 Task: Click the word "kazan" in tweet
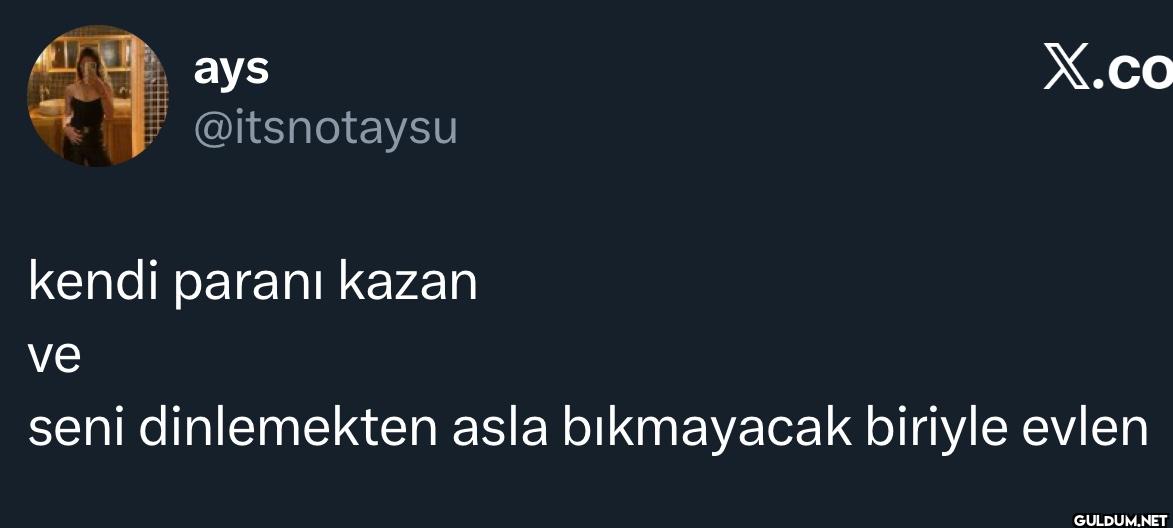tap(408, 282)
